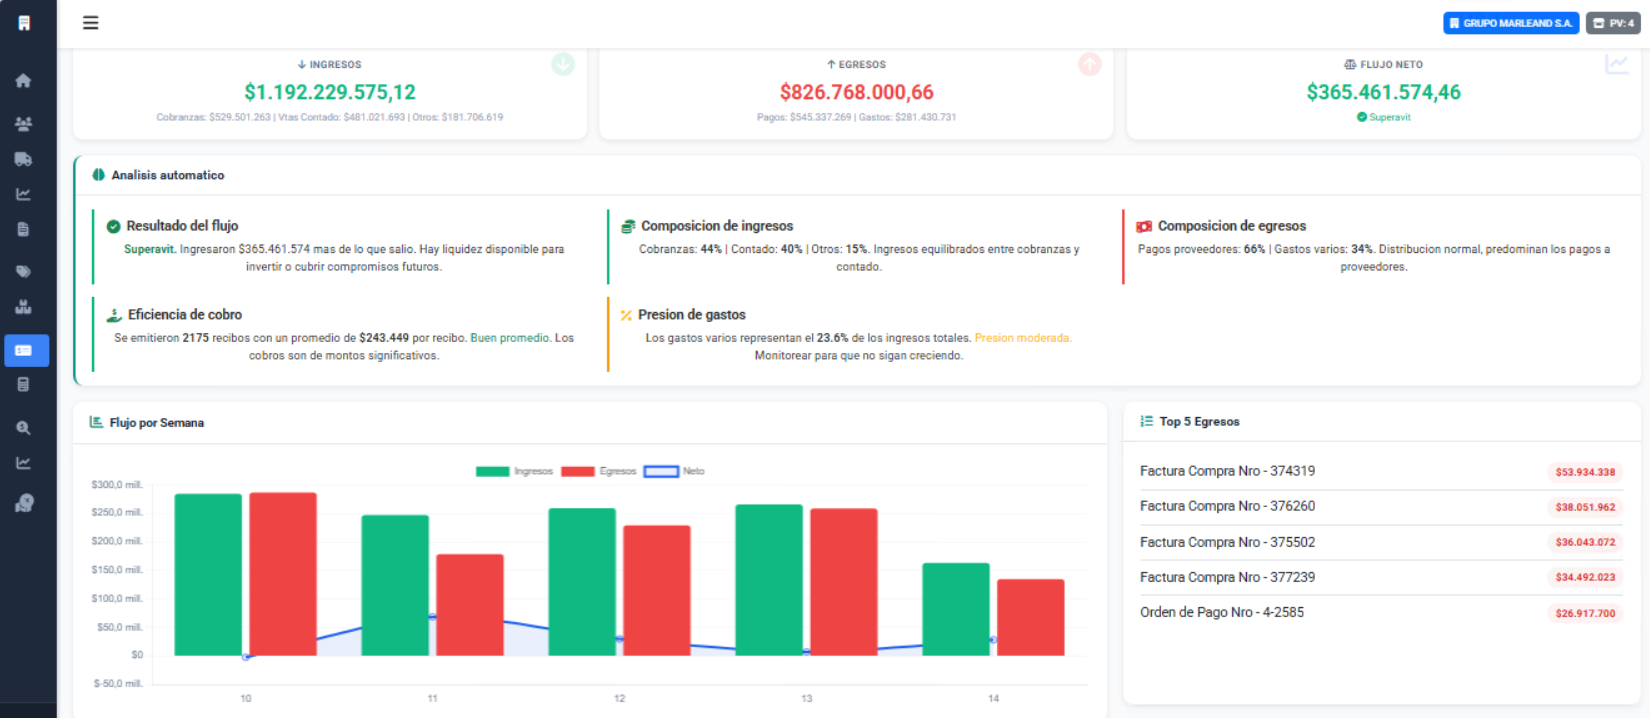Open the GRUPO MARLEAND S.A. company button
Image resolution: width=1650 pixels, height=718 pixels.
point(1511,23)
